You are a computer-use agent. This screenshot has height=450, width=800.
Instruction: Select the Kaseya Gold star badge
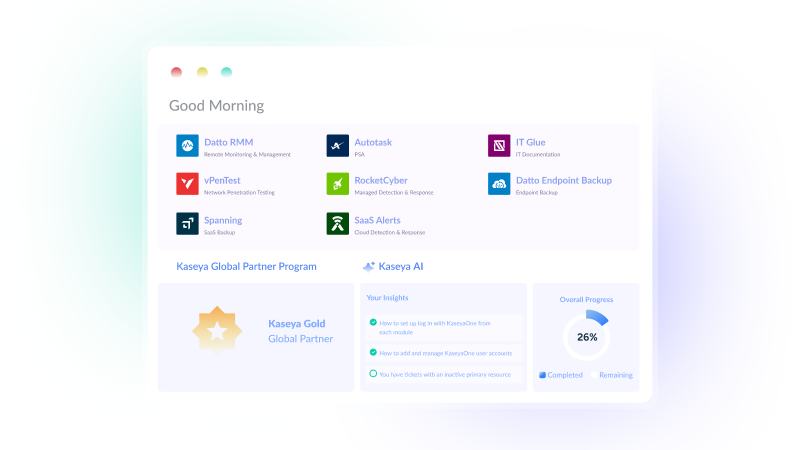tap(217, 330)
